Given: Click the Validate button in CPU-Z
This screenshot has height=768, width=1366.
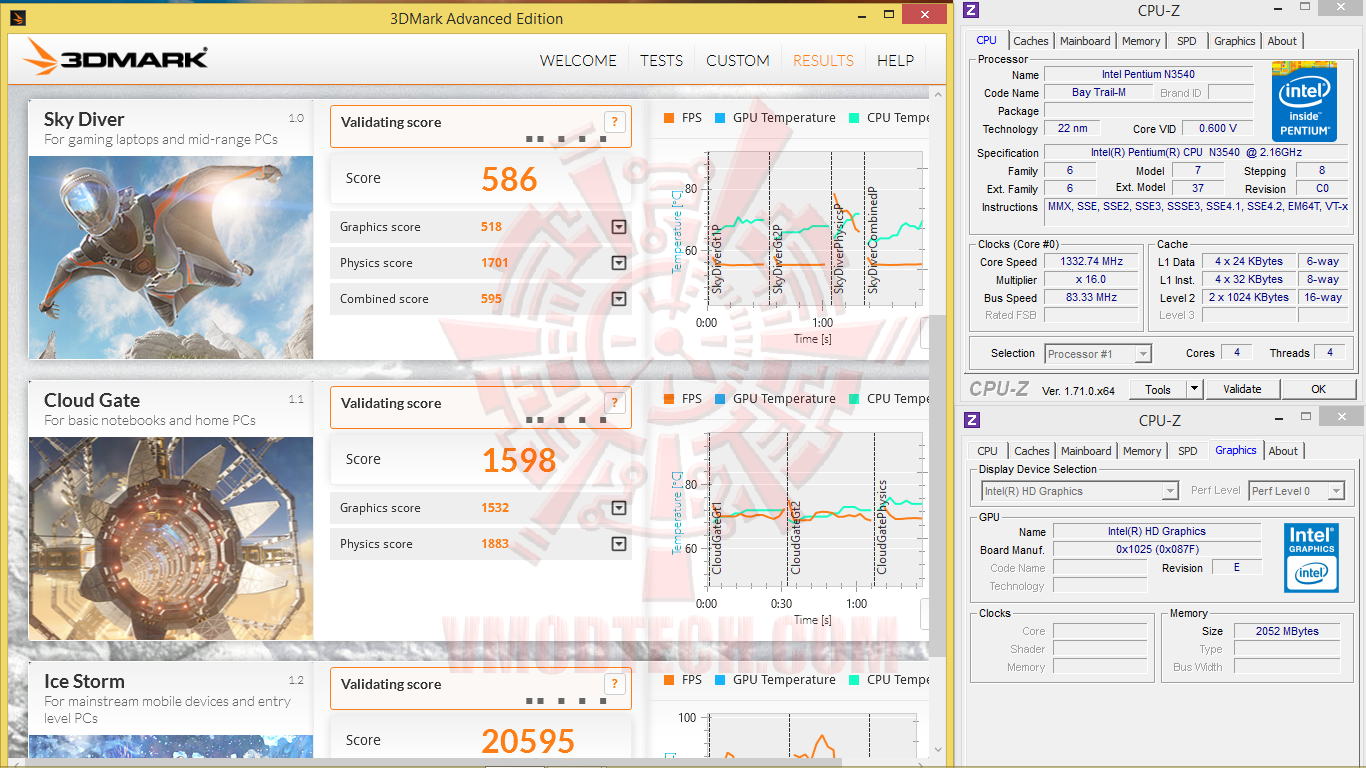Looking at the screenshot, I should click(x=1242, y=389).
